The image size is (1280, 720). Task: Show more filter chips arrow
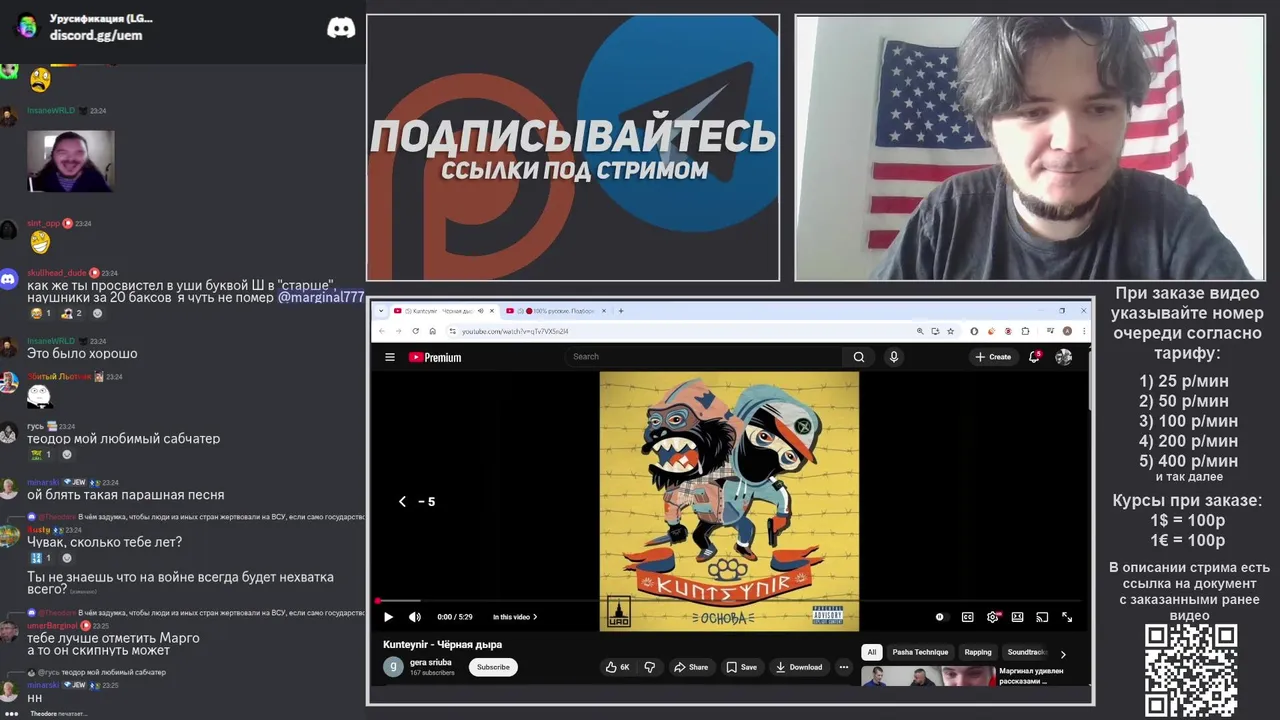coord(1063,653)
